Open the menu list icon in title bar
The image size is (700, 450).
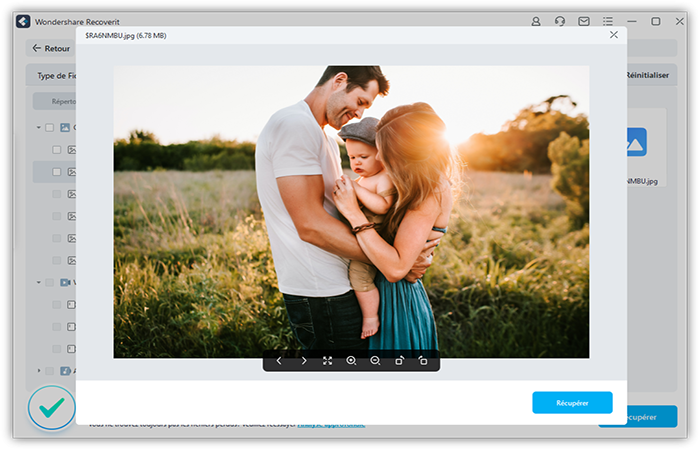coord(608,21)
